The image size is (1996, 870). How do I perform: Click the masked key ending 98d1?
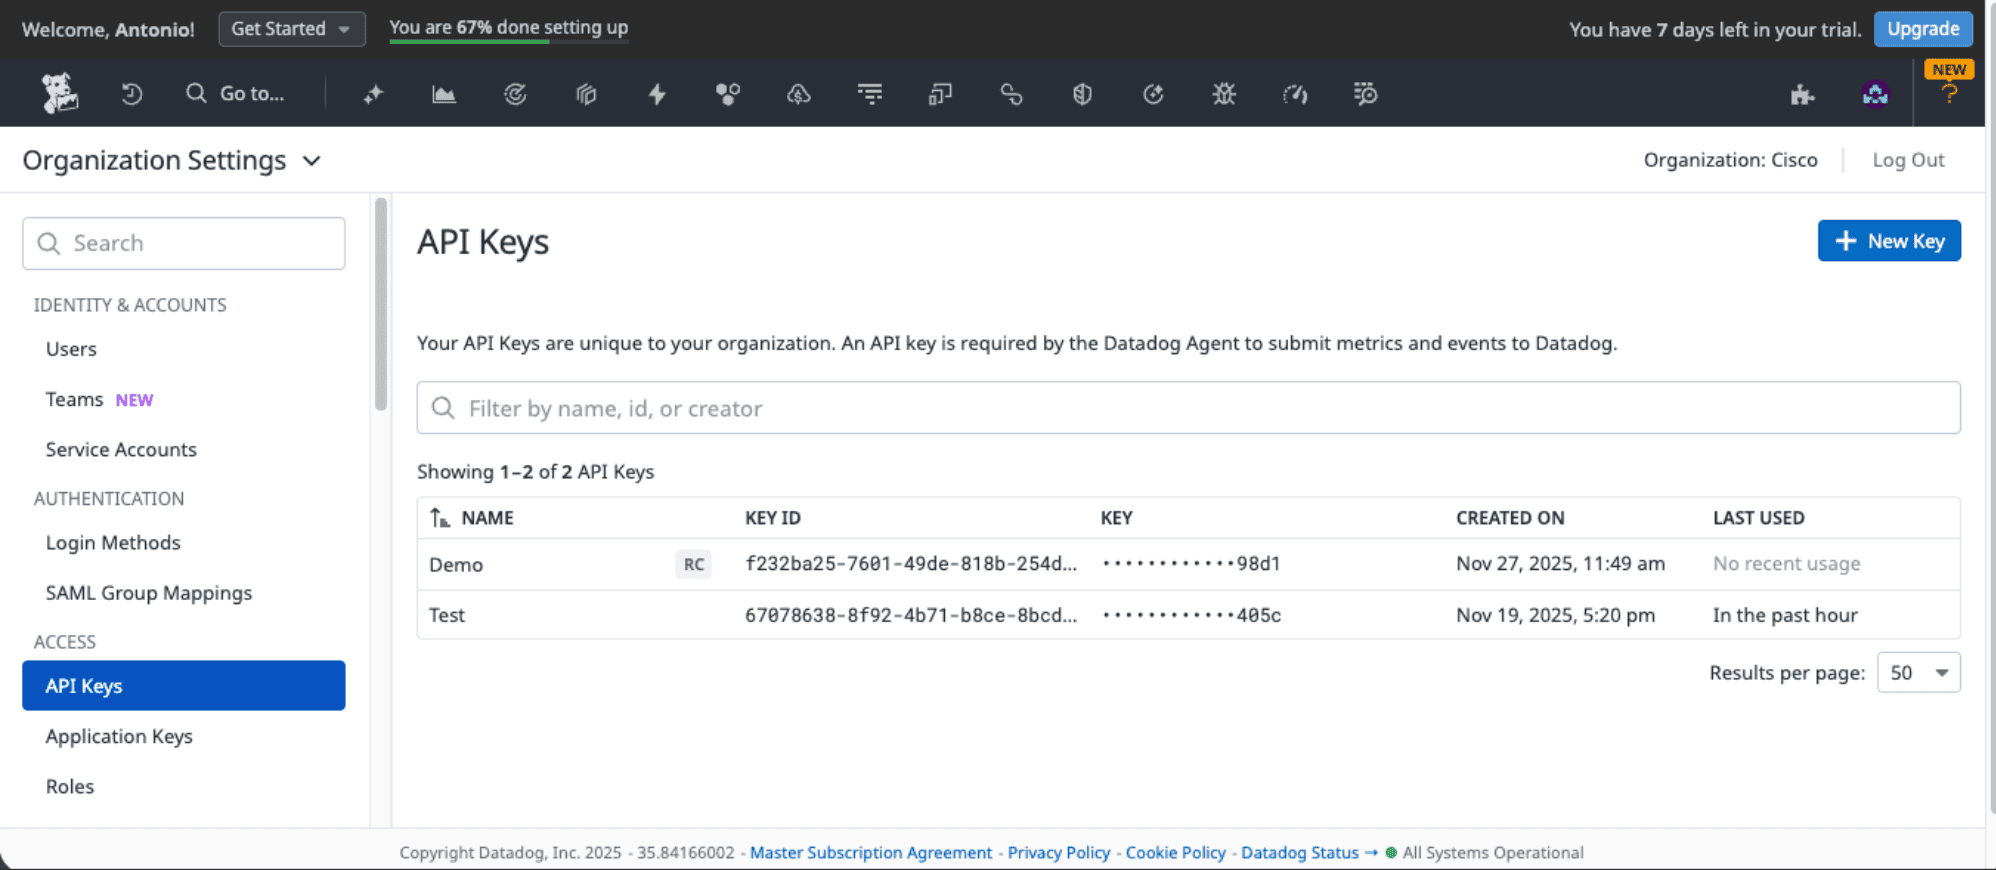click(x=1191, y=564)
